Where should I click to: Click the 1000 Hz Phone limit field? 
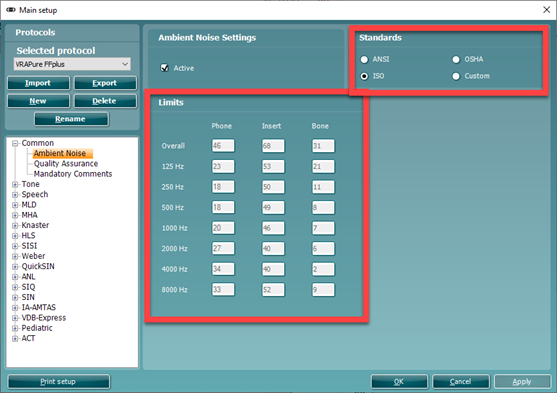point(223,228)
